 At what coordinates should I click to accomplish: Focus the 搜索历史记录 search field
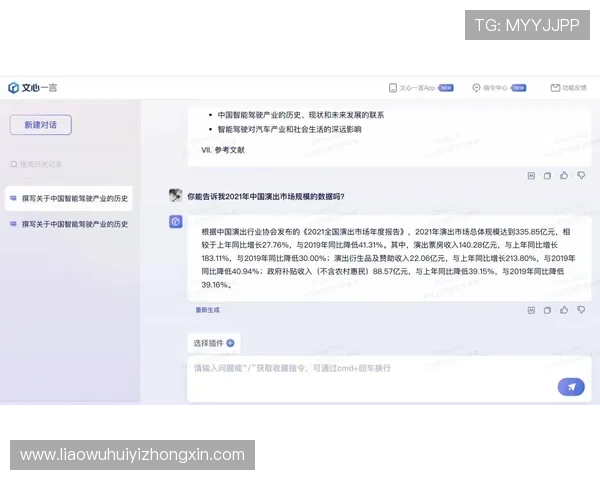(69, 164)
